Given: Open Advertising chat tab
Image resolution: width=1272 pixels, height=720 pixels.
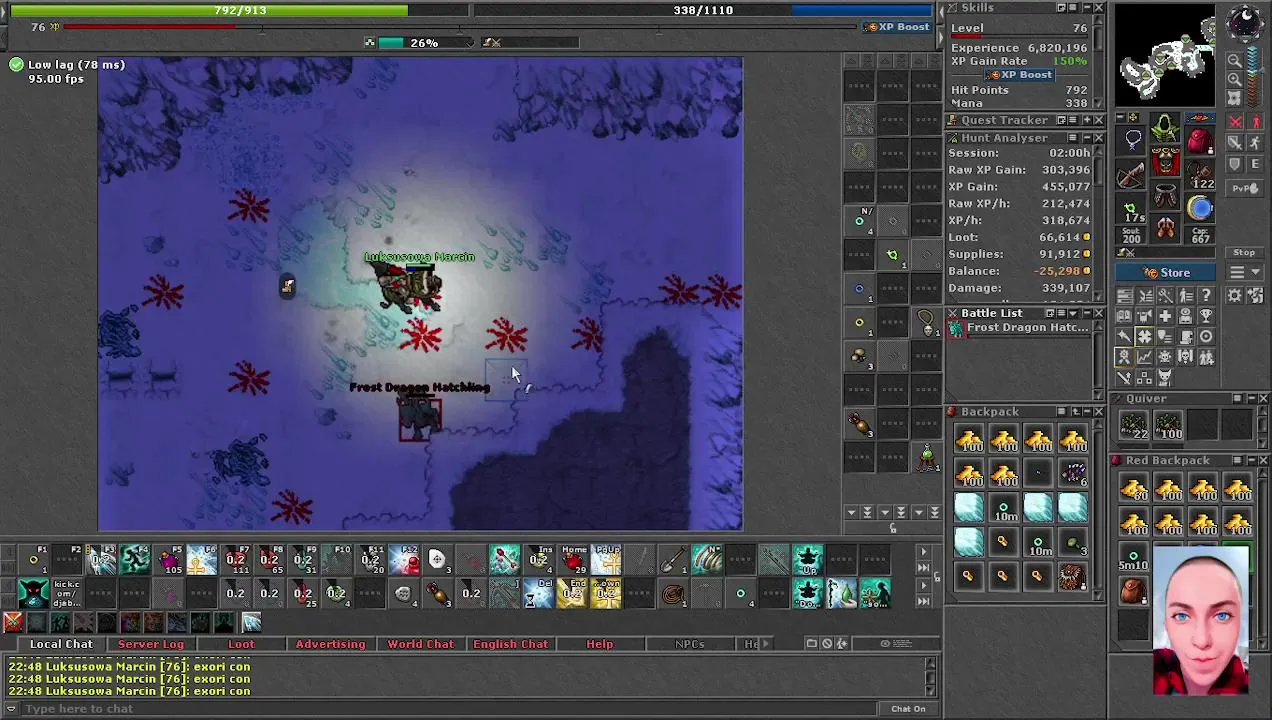Looking at the screenshot, I should pyautogui.click(x=330, y=644).
